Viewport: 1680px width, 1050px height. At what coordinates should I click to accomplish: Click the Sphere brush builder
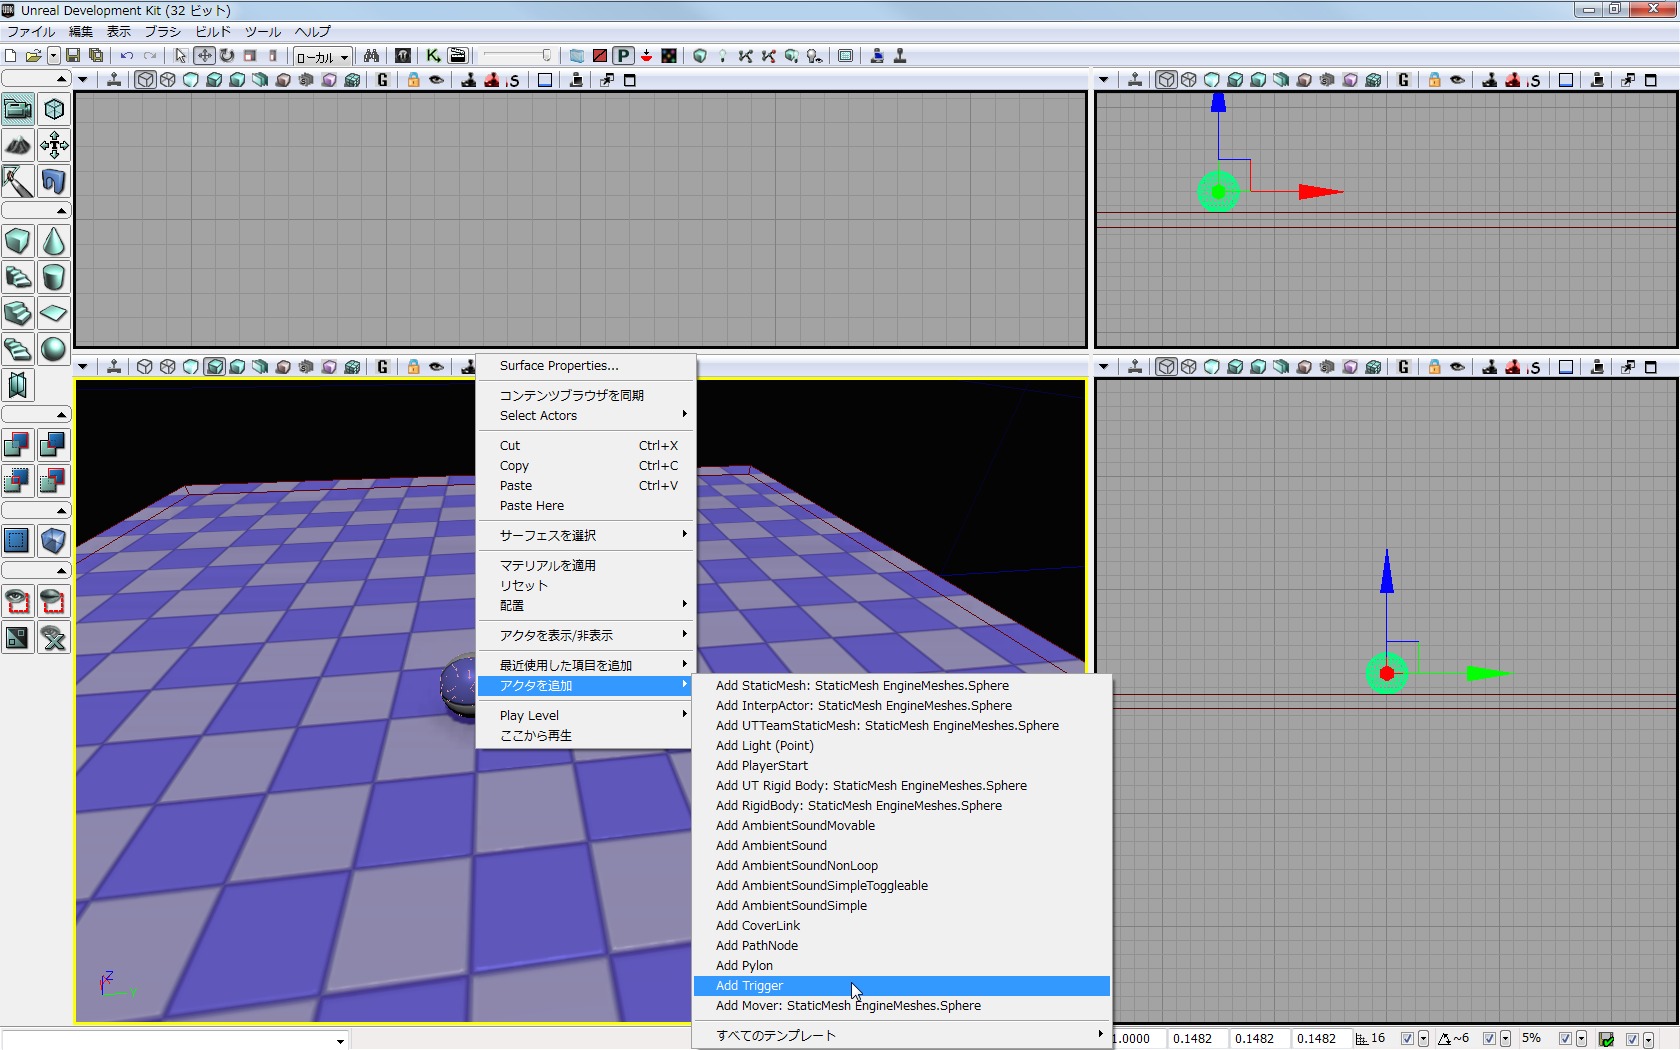[54, 349]
